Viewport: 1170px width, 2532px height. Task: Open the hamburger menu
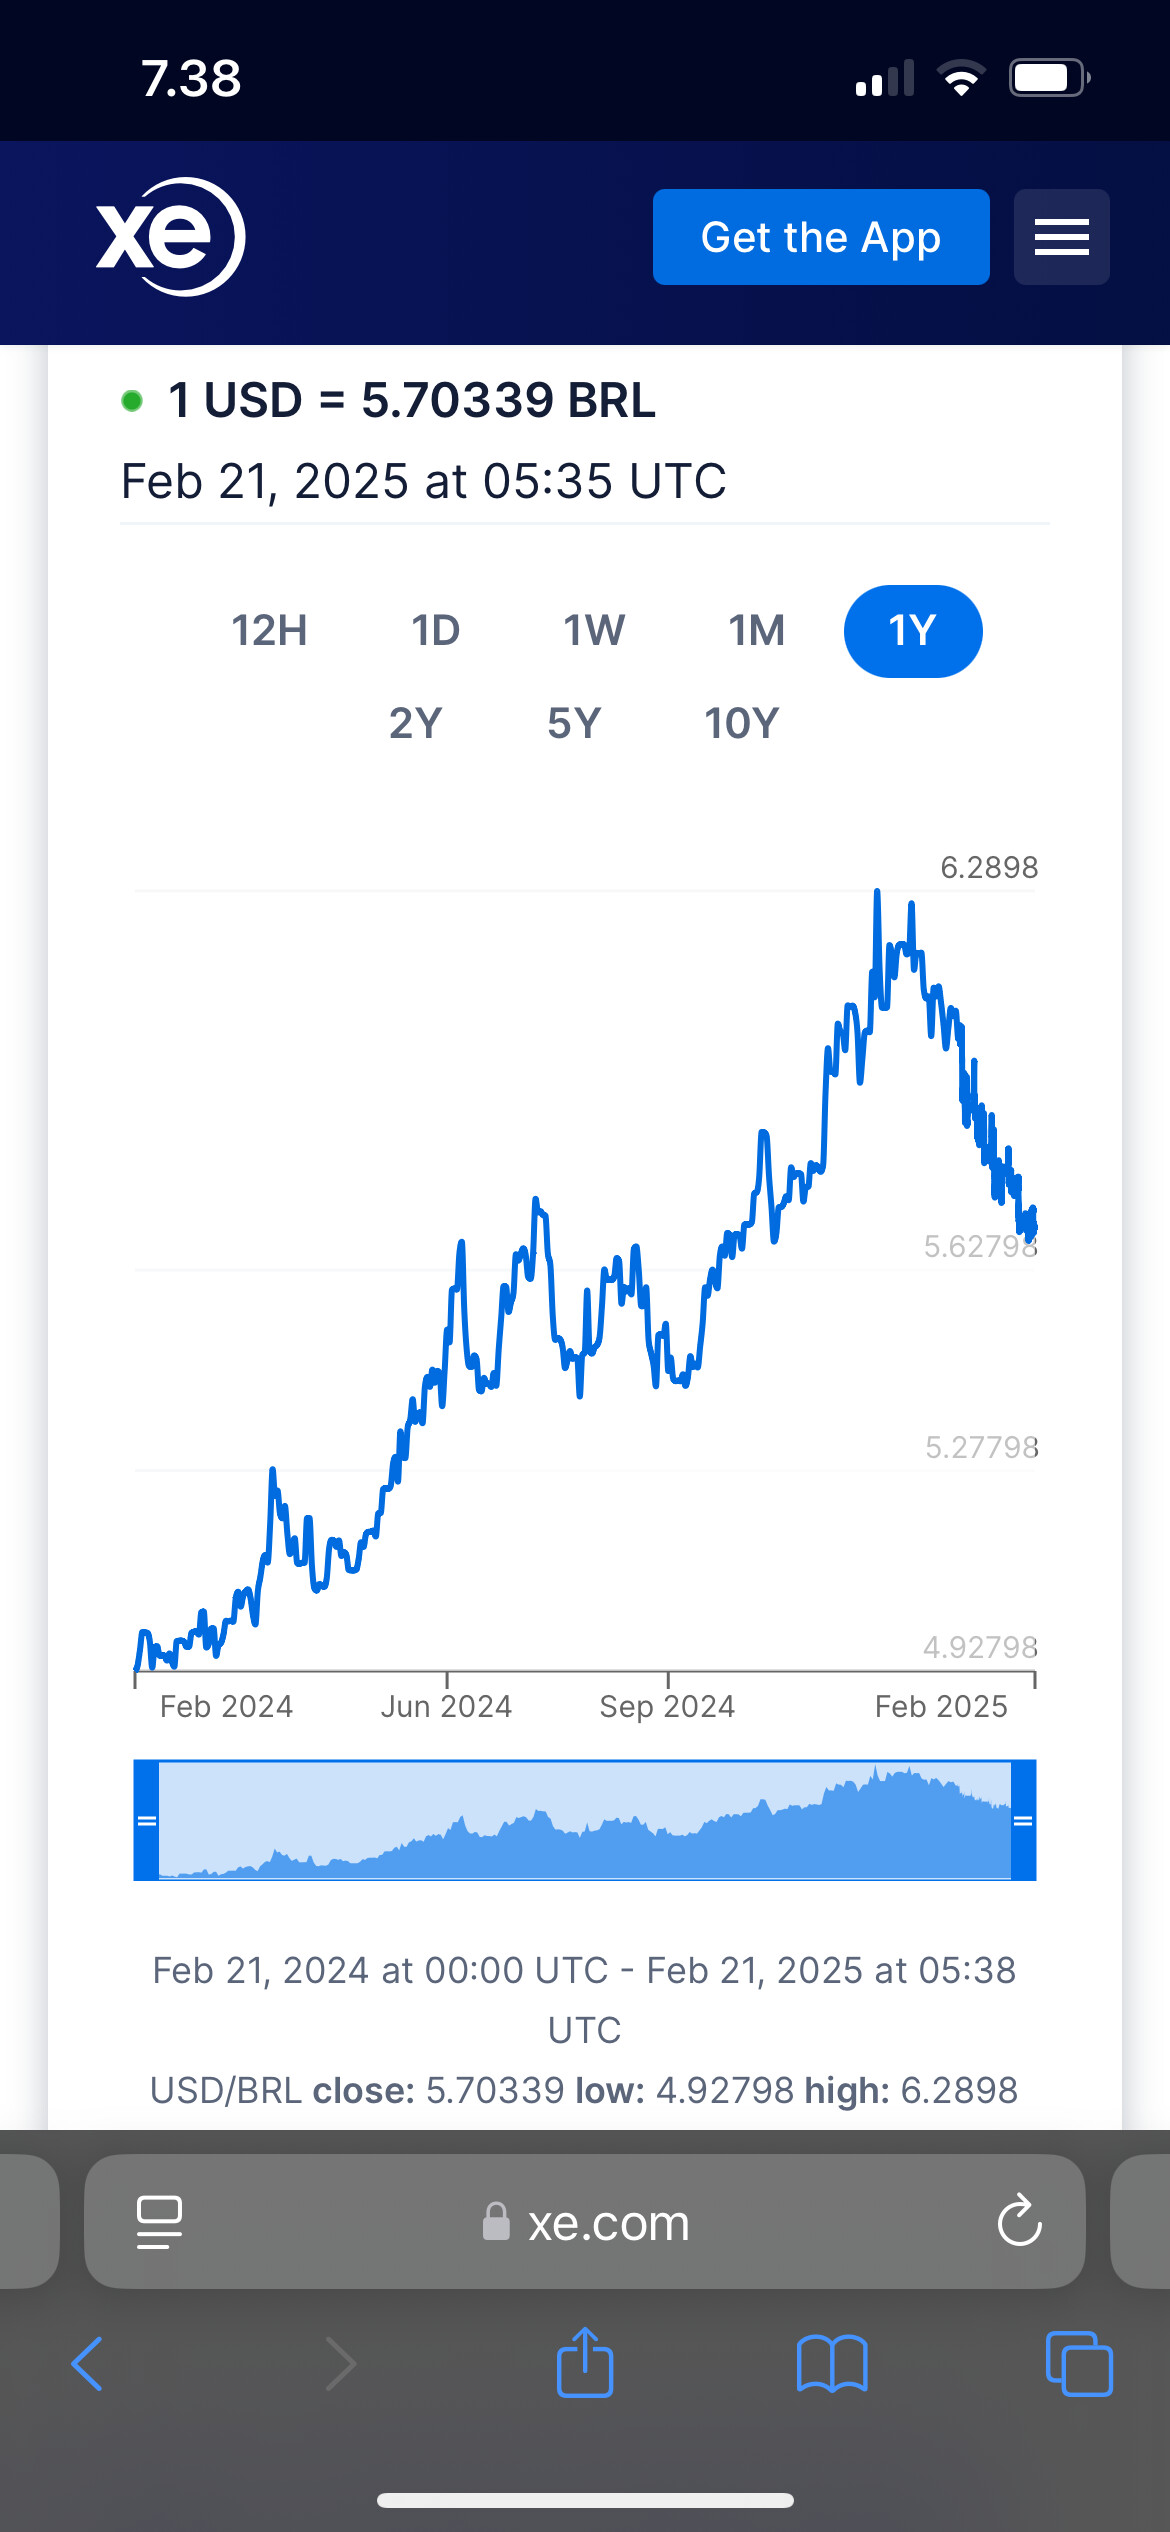tap(1061, 237)
